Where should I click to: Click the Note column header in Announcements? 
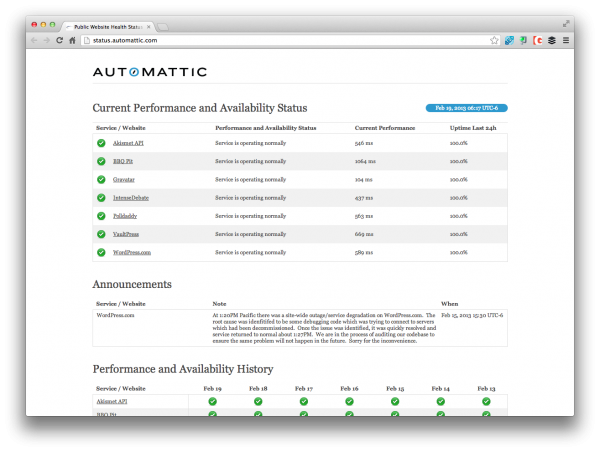click(219, 304)
